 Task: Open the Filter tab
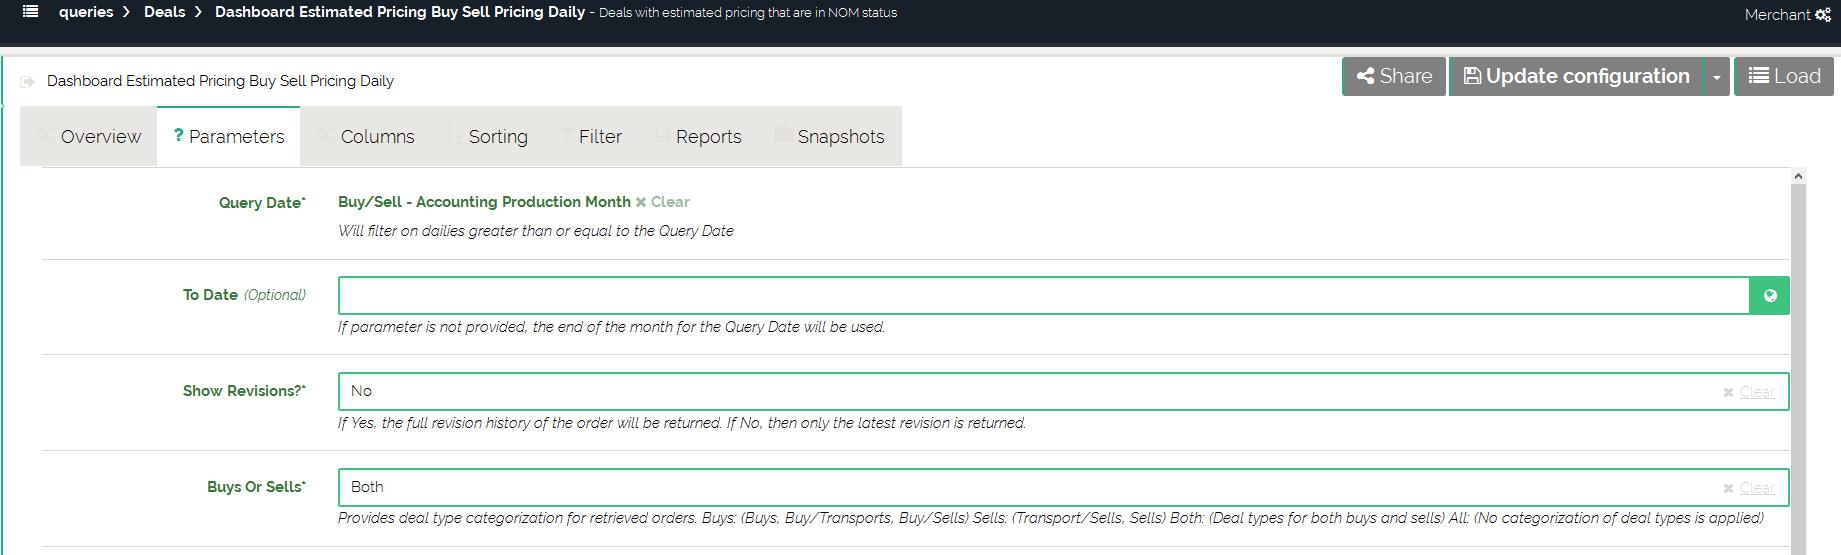coord(591,137)
